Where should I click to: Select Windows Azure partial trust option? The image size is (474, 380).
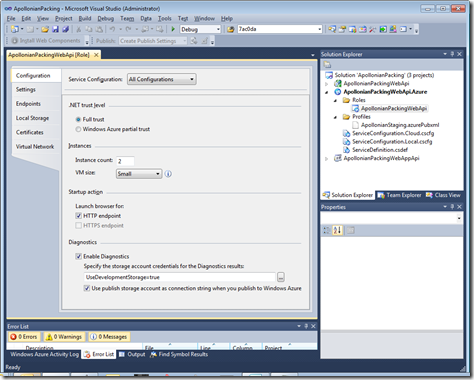[78, 129]
